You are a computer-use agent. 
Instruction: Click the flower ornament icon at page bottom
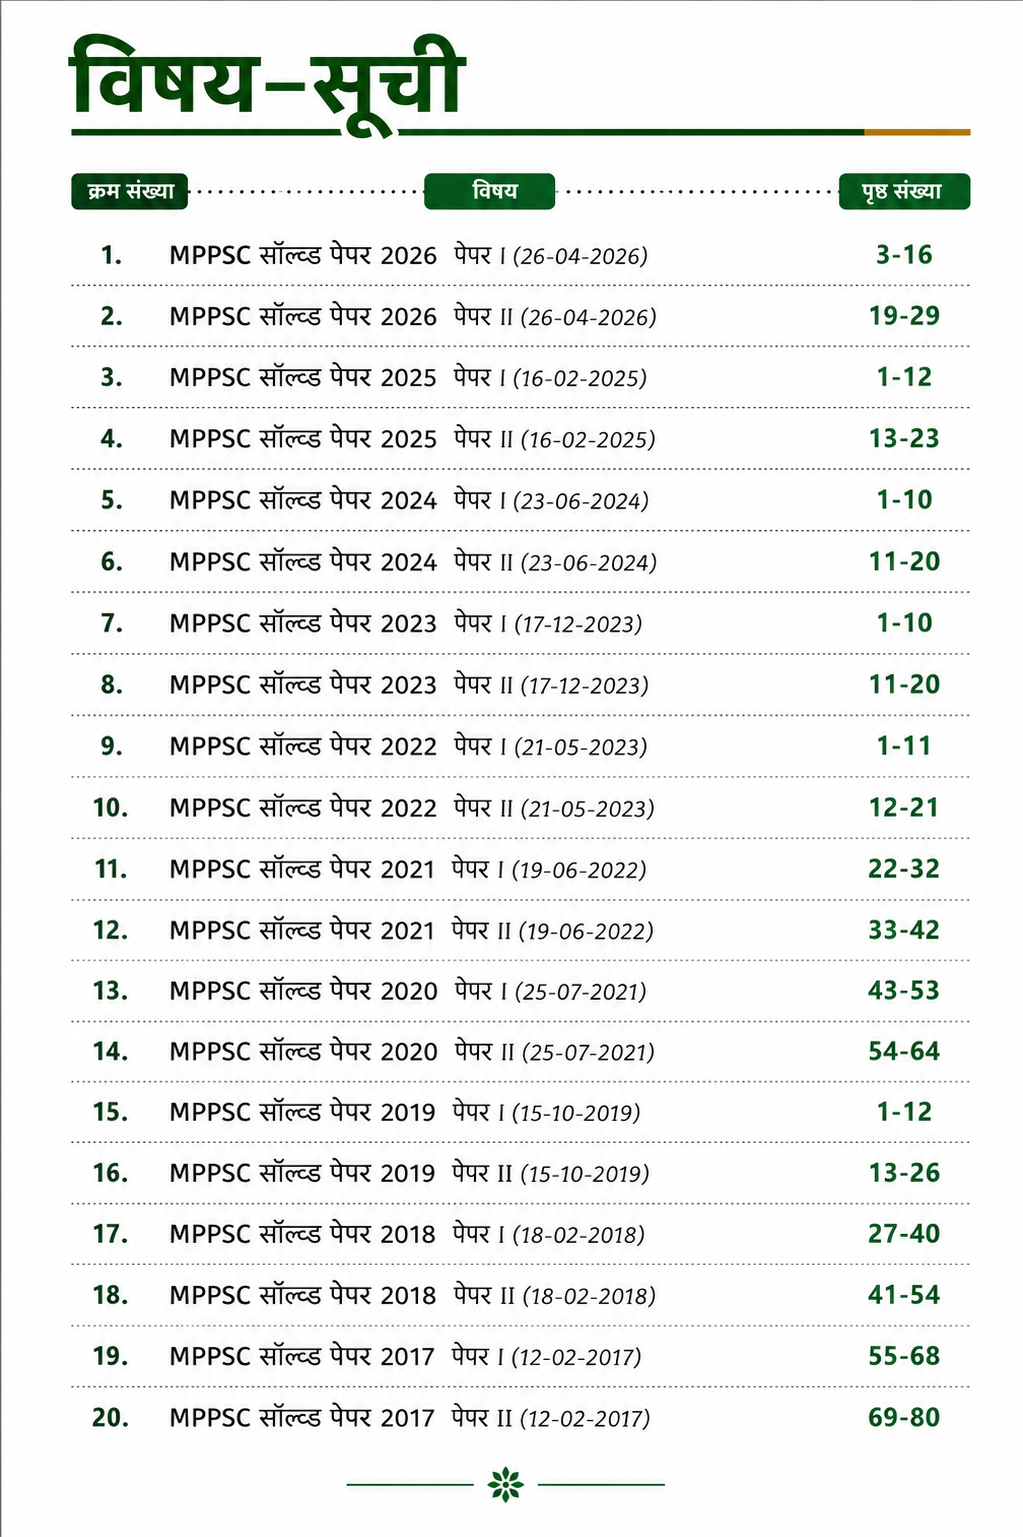coord(506,1484)
